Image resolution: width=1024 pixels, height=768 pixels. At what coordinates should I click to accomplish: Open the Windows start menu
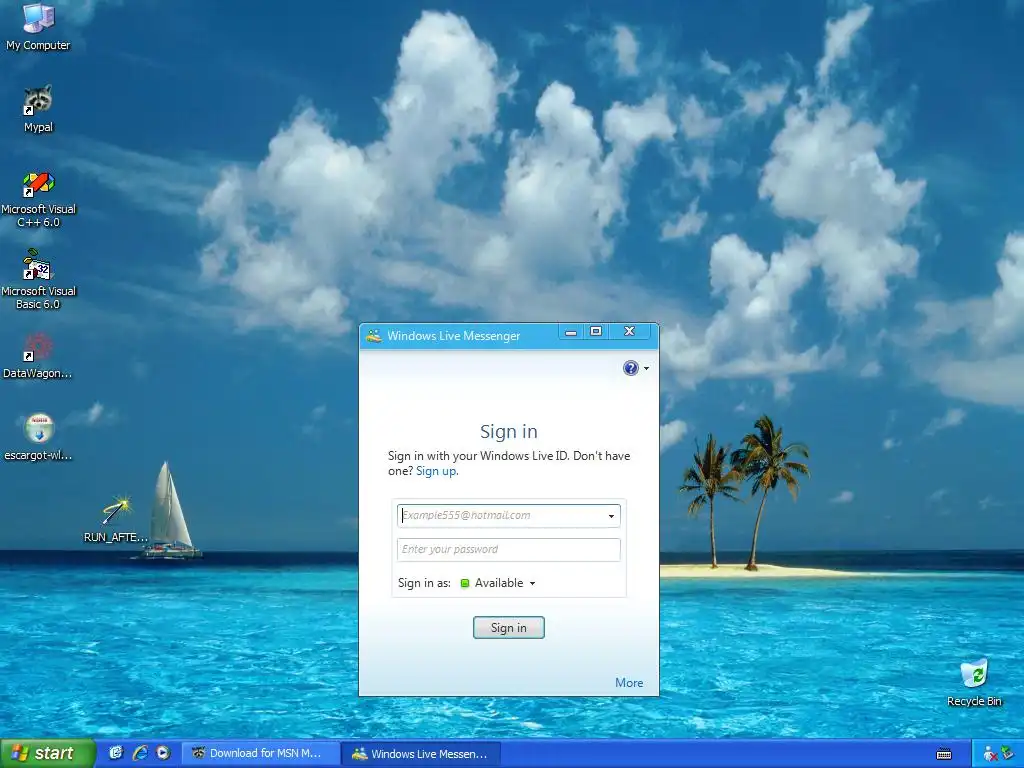(x=48, y=753)
